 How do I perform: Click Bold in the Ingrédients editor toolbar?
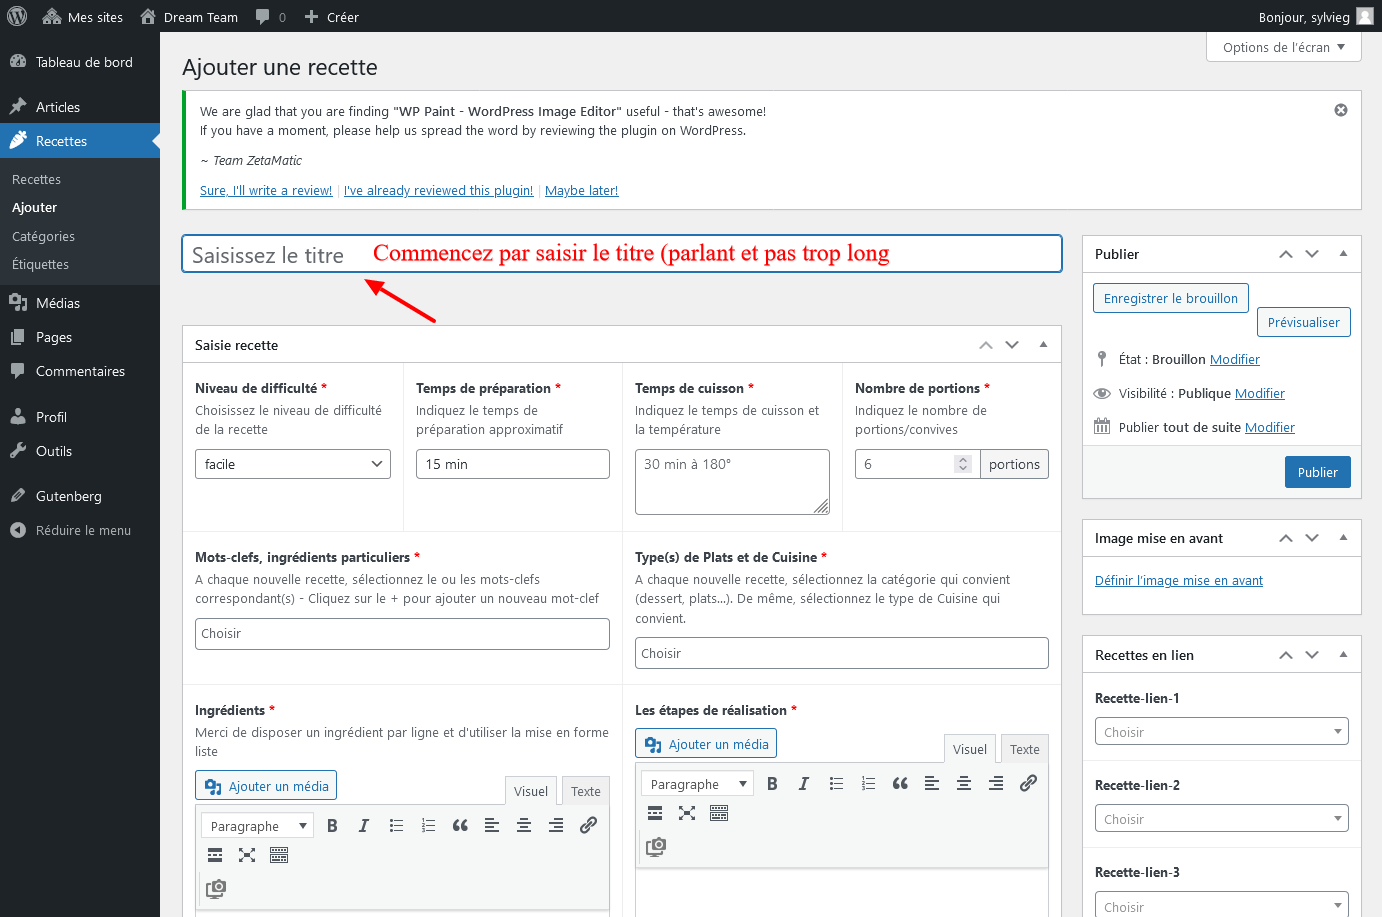332,825
